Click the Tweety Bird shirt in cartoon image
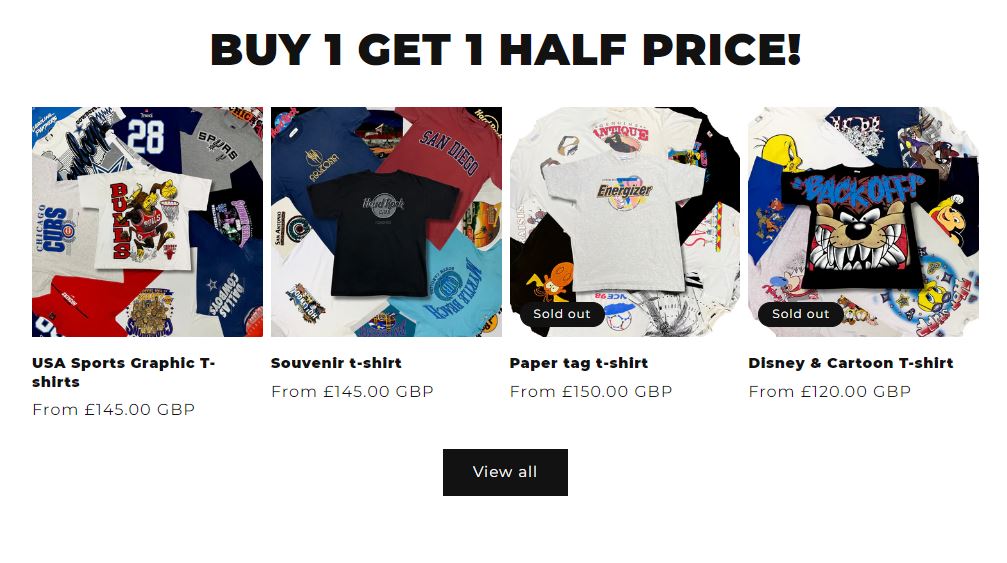1007x563 pixels. 780,151
